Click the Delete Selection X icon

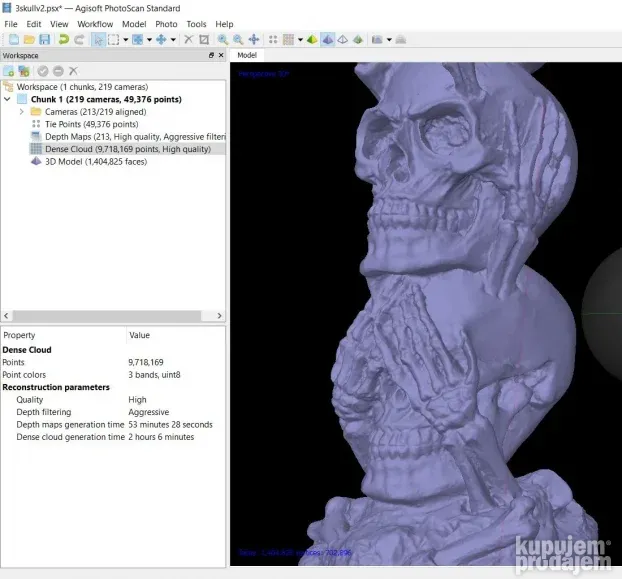point(189,40)
